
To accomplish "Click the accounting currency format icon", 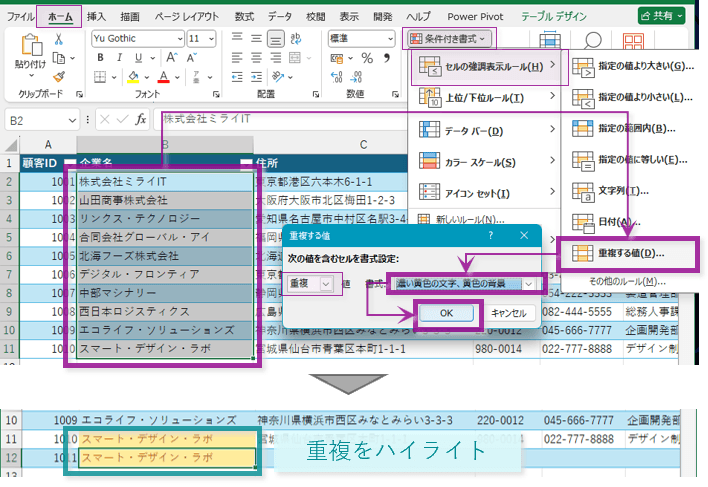I will coord(336,58).
